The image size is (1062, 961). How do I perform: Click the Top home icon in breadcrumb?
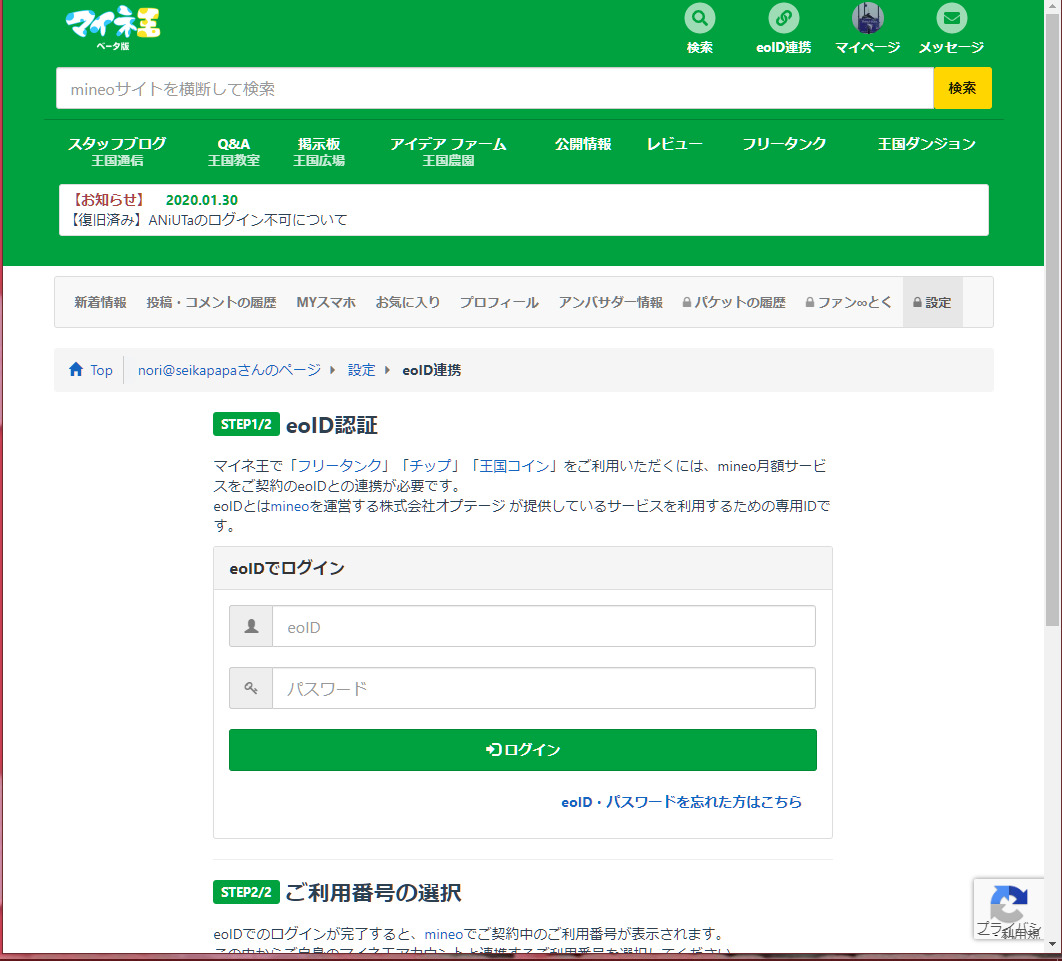pyautogui.click(x=76, y=370)
